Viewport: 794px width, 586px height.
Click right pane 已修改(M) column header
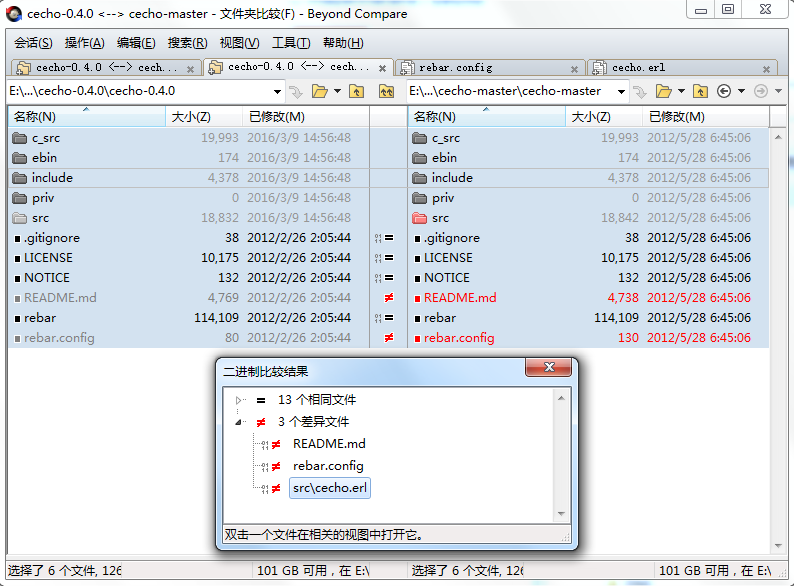[x=705, y=117]
